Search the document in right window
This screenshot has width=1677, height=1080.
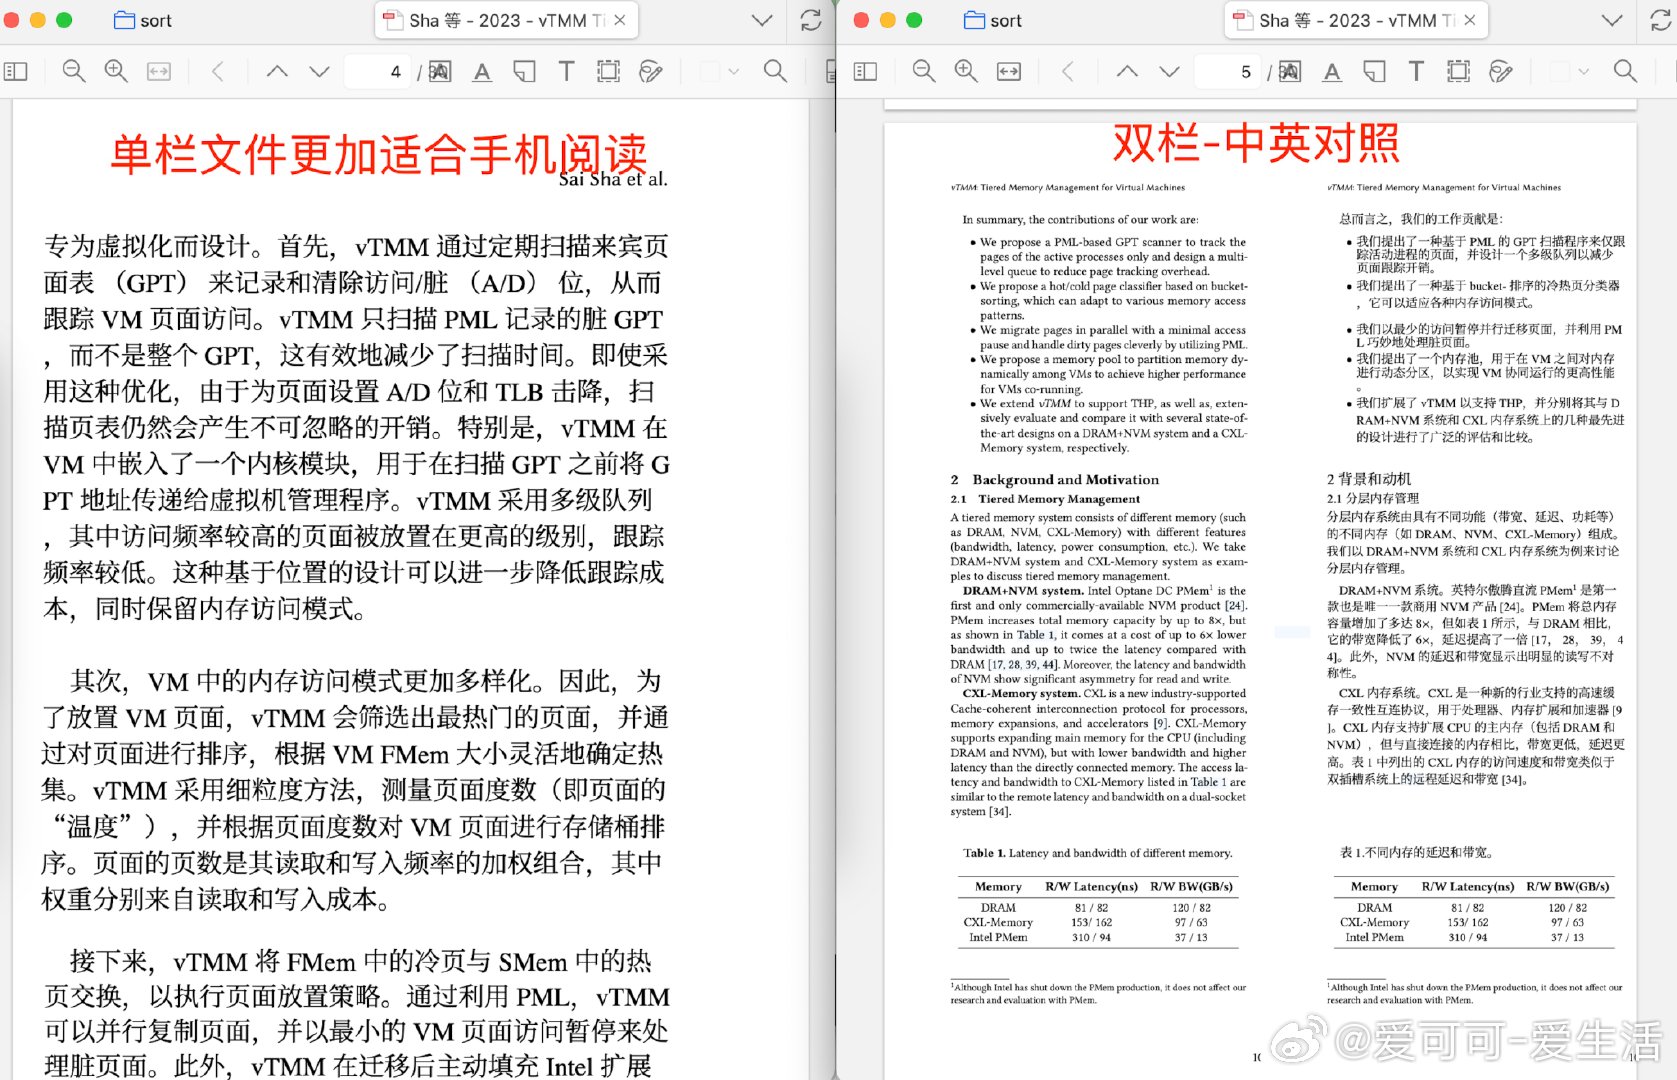[1625, 71]
